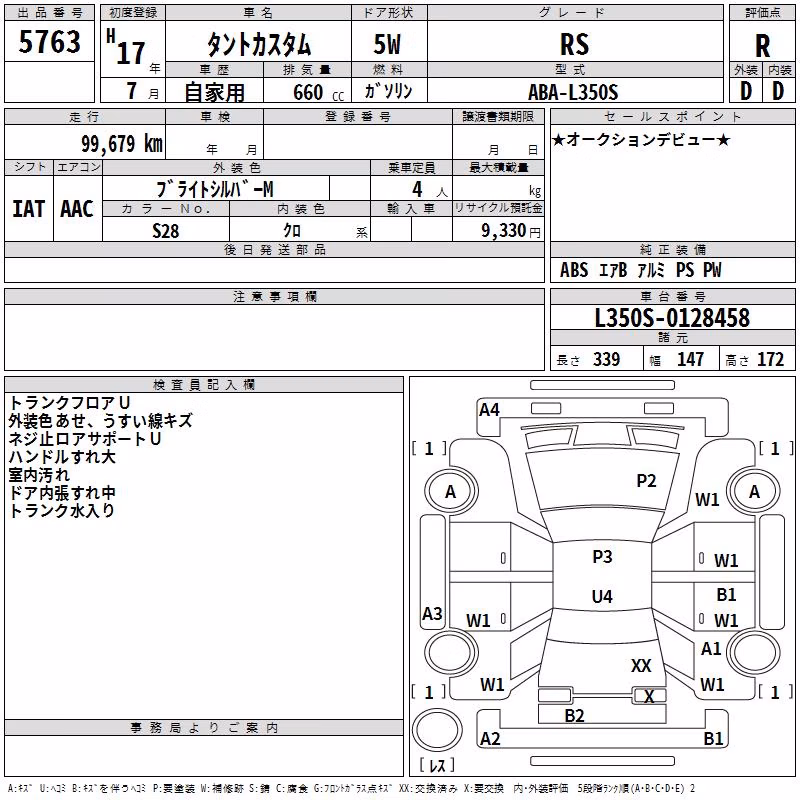This screenshot has height=800, width=800.
Task: Select the model code ABA-L350S
Action: (x=573, y=92)
